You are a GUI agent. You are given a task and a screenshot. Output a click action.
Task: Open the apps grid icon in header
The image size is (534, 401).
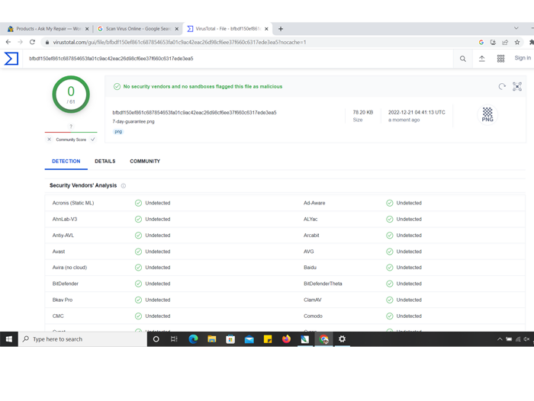tap(501, 59)
